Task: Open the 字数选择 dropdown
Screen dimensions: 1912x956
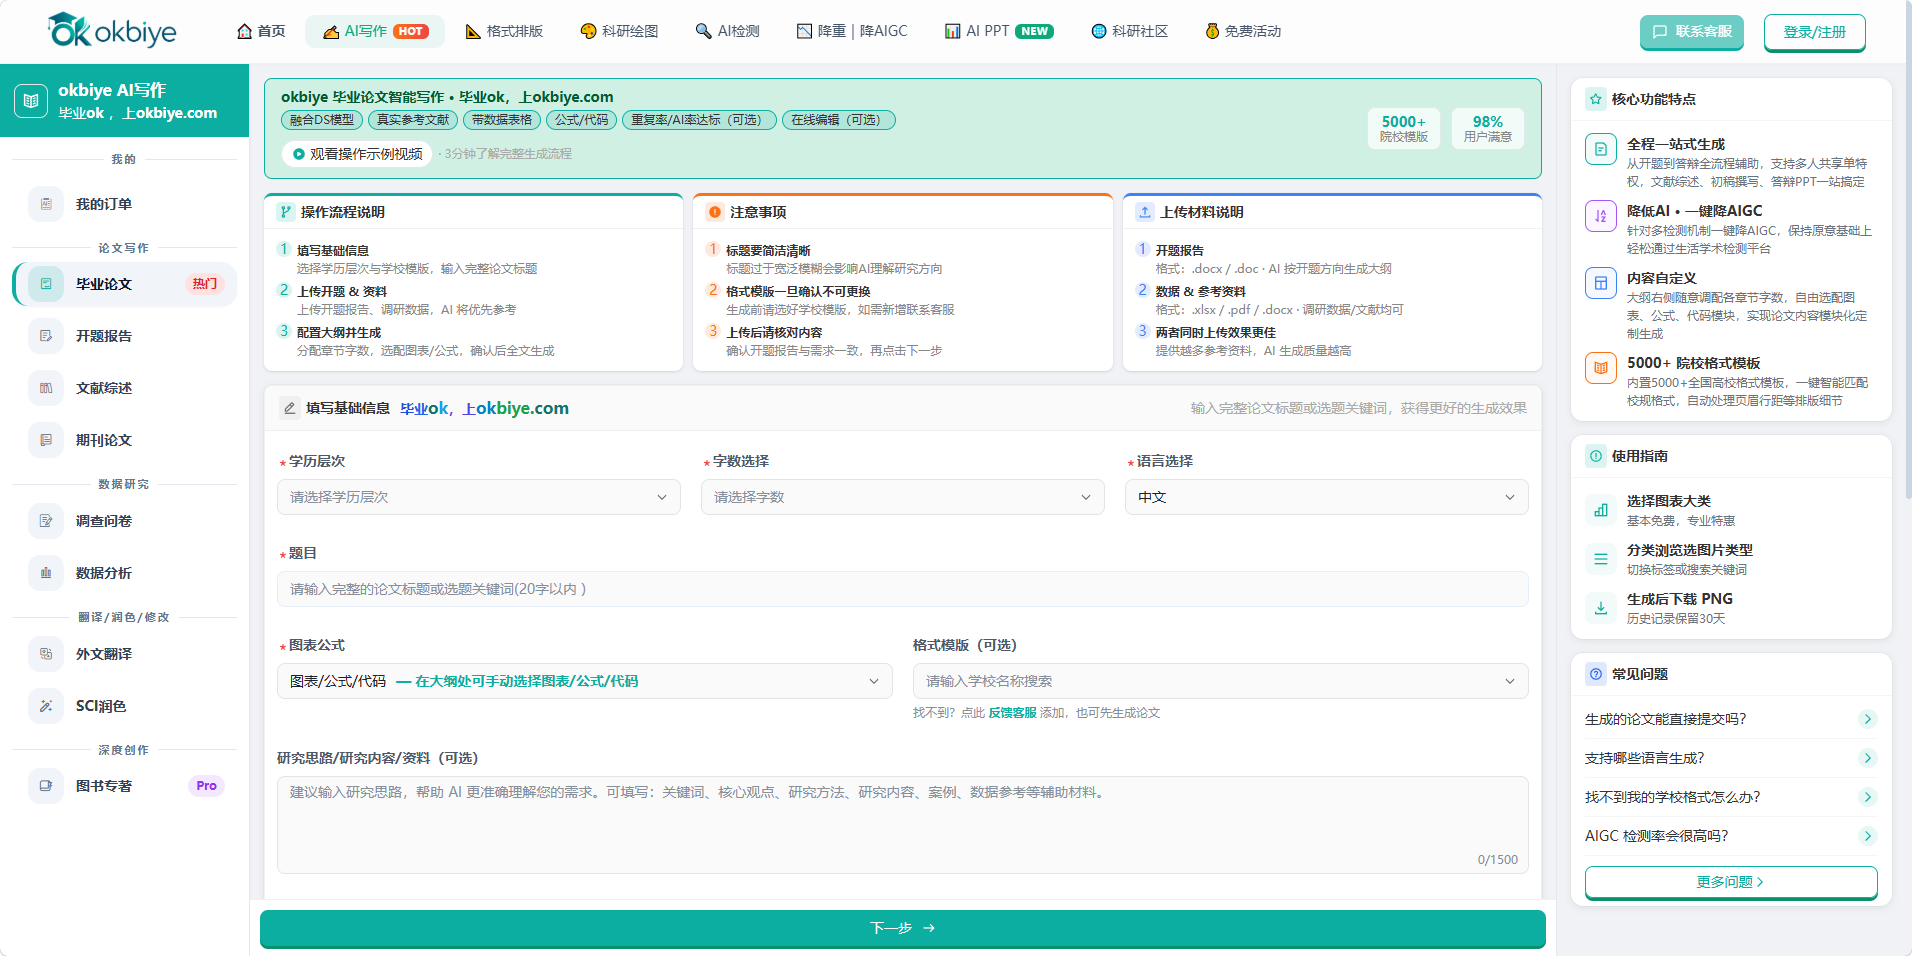Action: click(x=903, y=497)
